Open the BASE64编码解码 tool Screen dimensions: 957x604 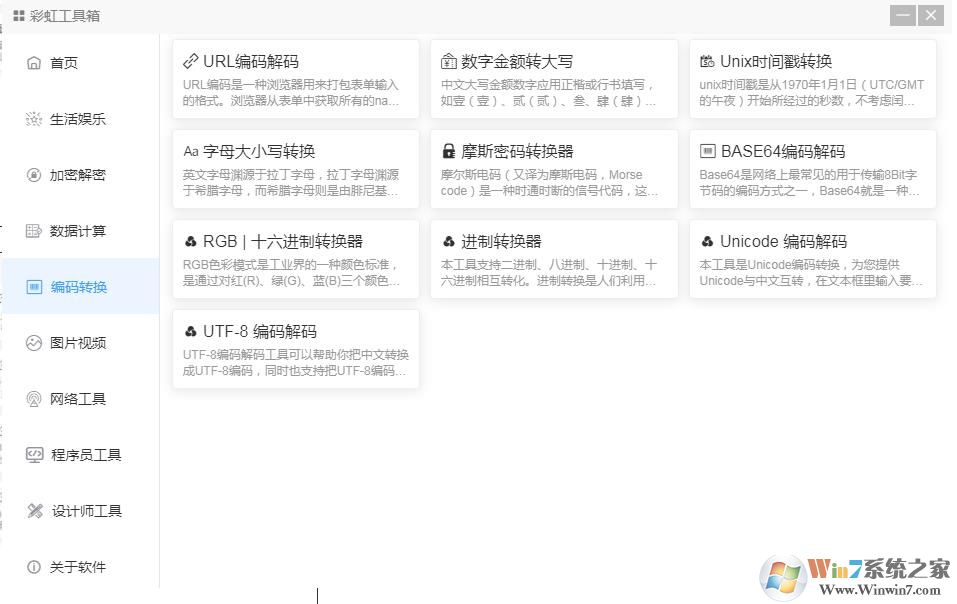click(x=811, y=168)
